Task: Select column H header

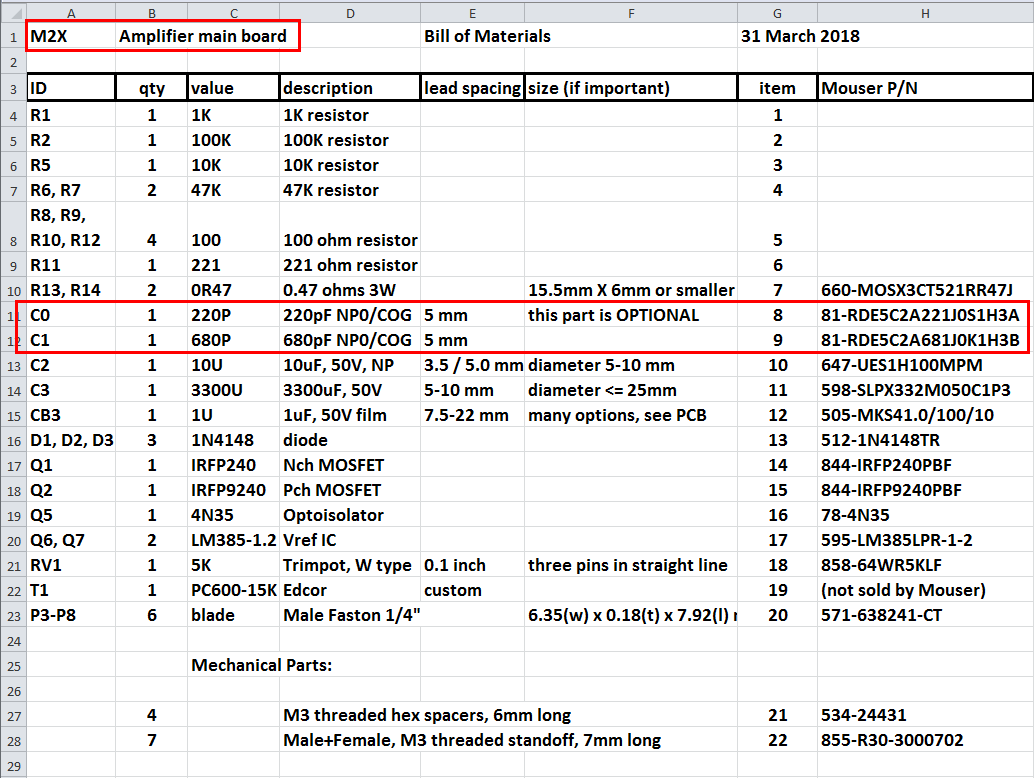Action: coord(925,13)
